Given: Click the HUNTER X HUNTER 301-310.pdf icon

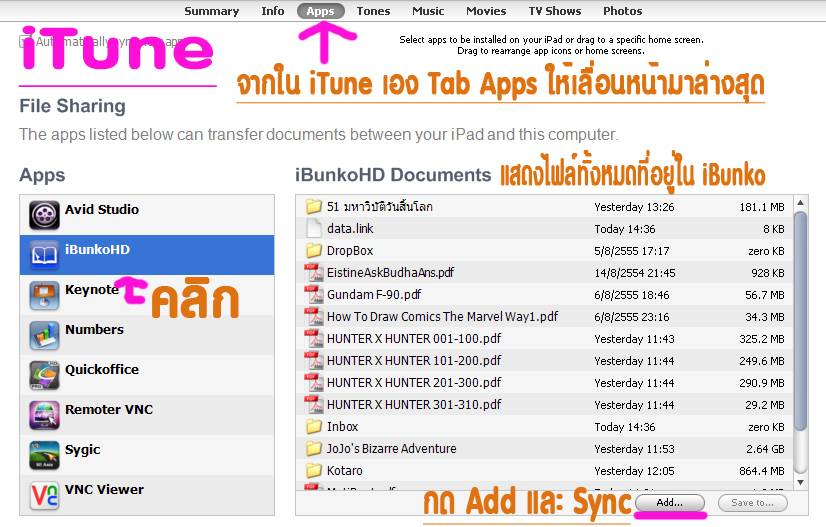Looking at the screenshot, I should point(314,405).
